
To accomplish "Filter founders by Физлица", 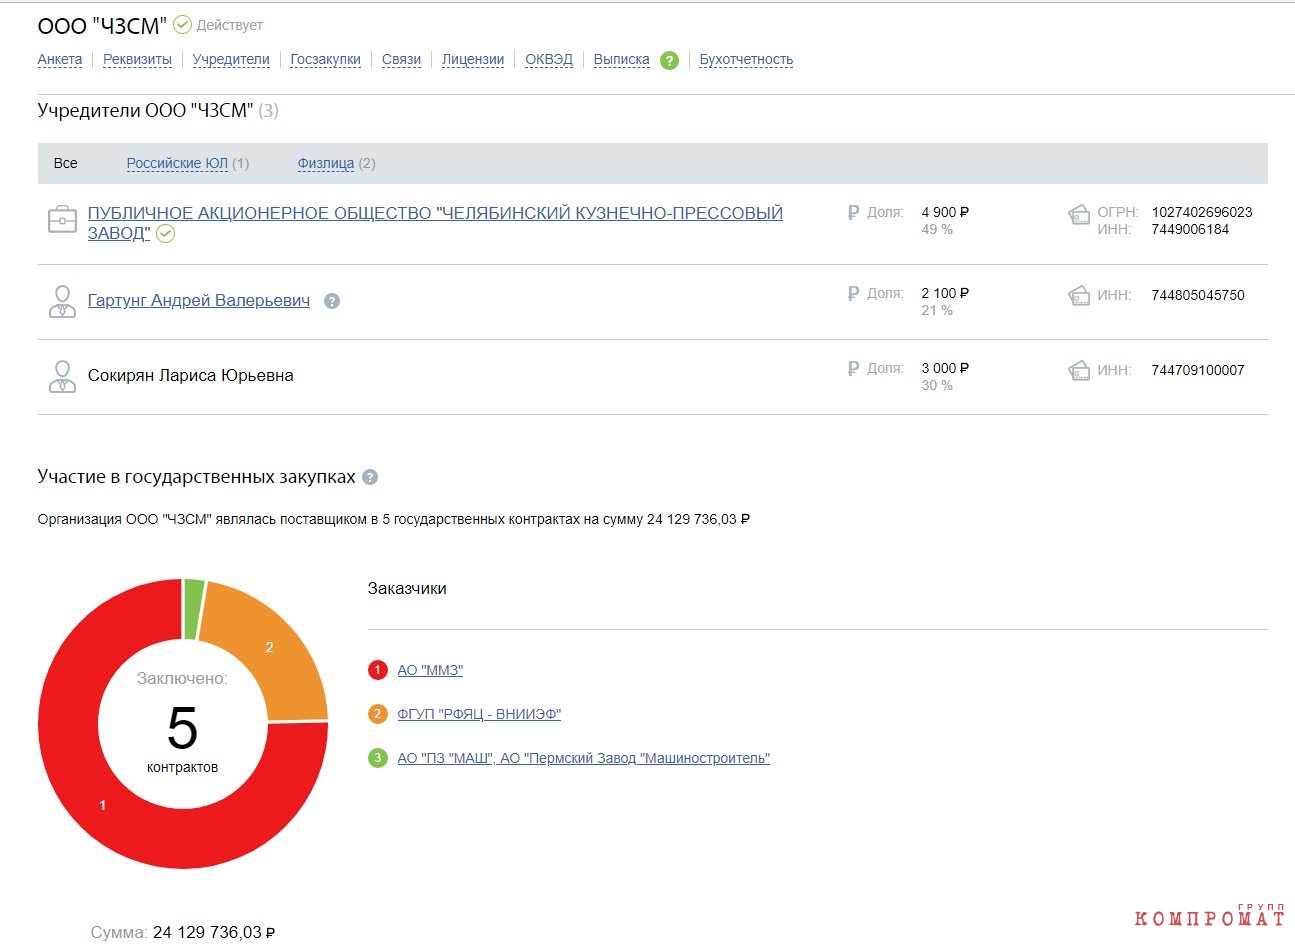I will 326,163.
